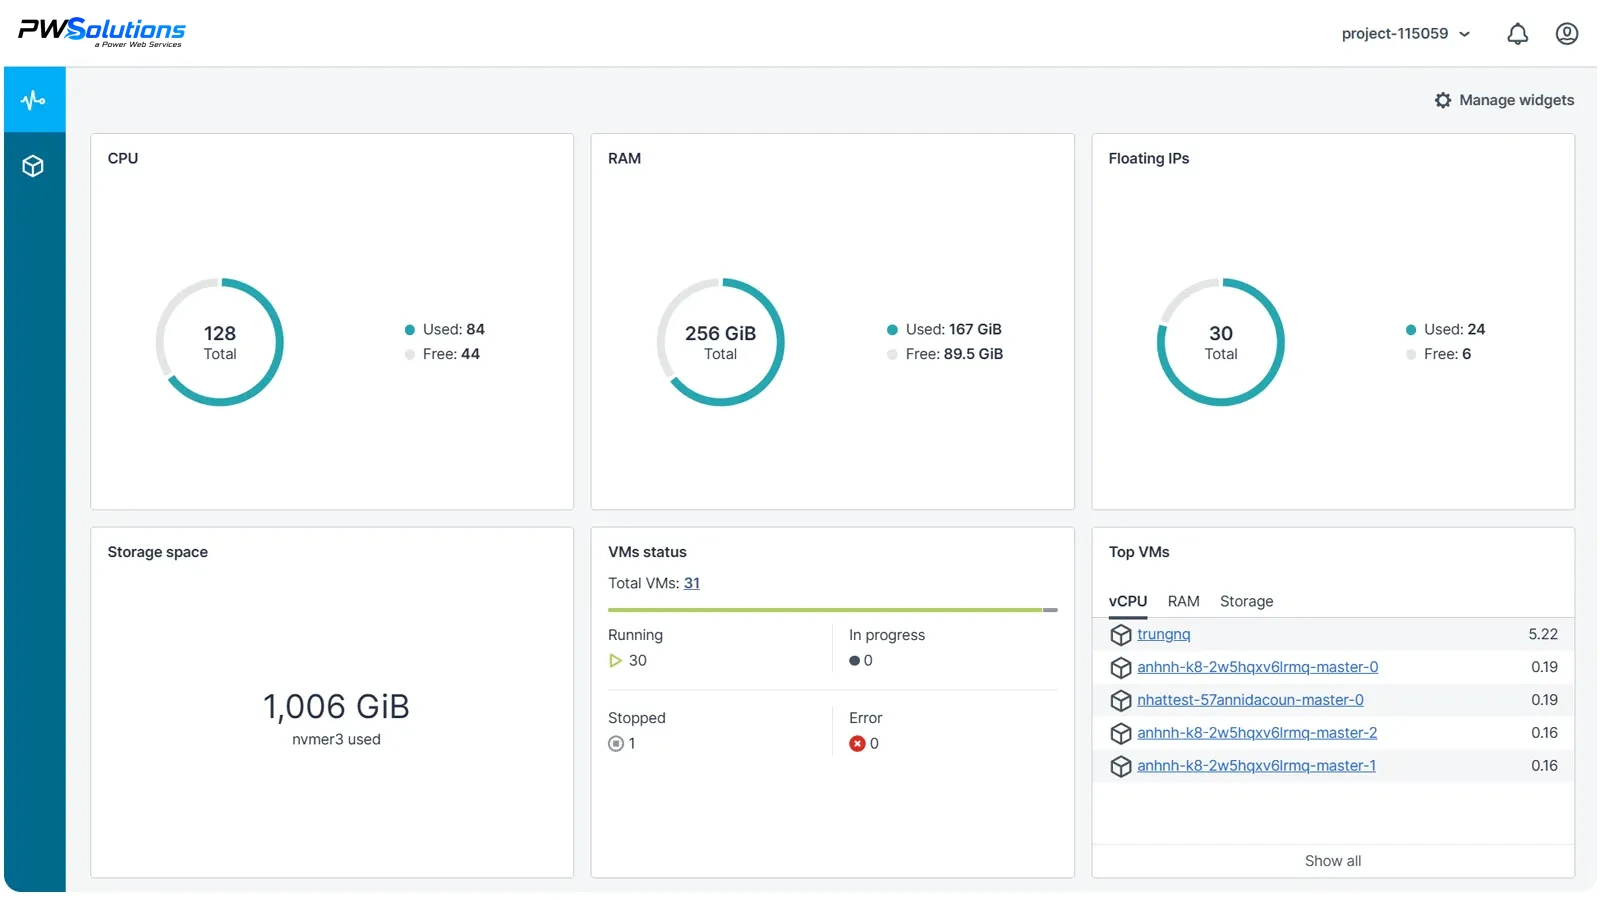Viewport: 1600px width, 900px height.
Task: Click the cube icon beside nhattest-57annidacoun-master-0
Action: (1121, 701)
